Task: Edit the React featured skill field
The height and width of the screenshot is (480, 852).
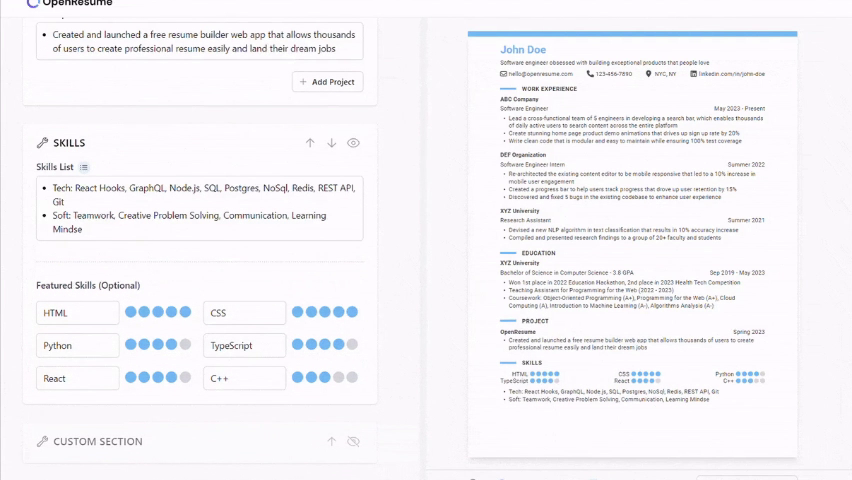Action: coord(78,378)
